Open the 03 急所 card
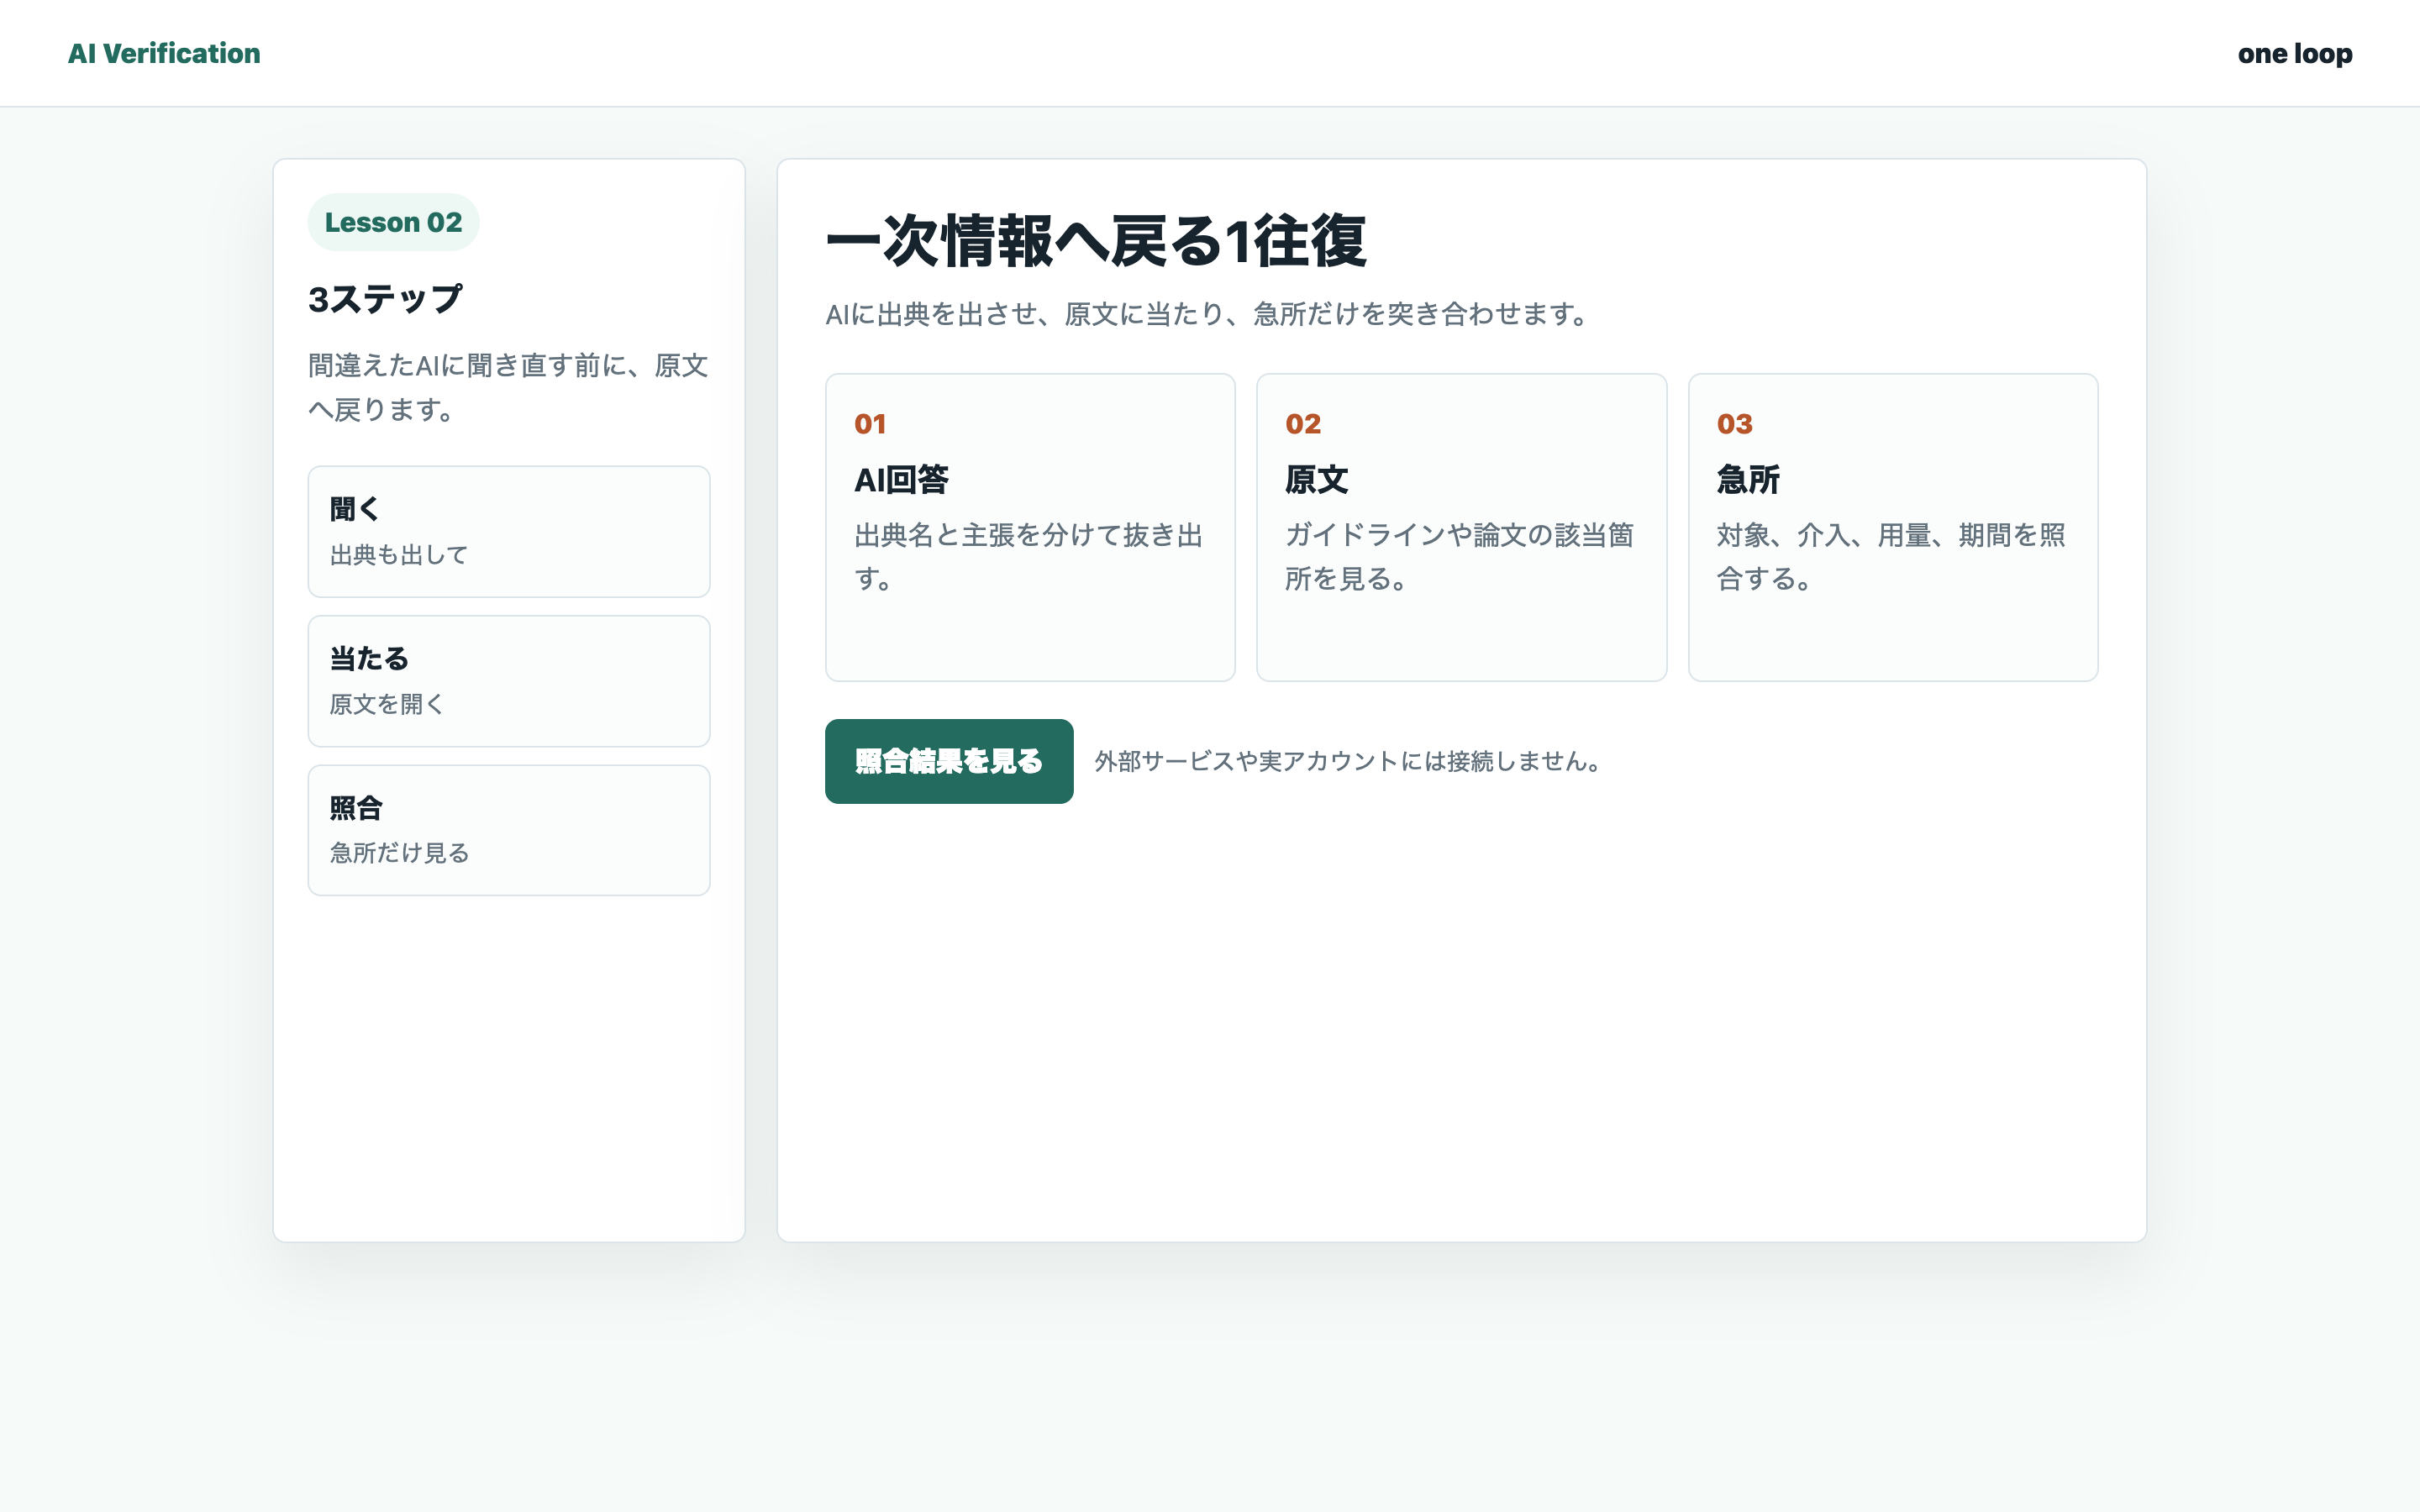 click(1892, 527)
